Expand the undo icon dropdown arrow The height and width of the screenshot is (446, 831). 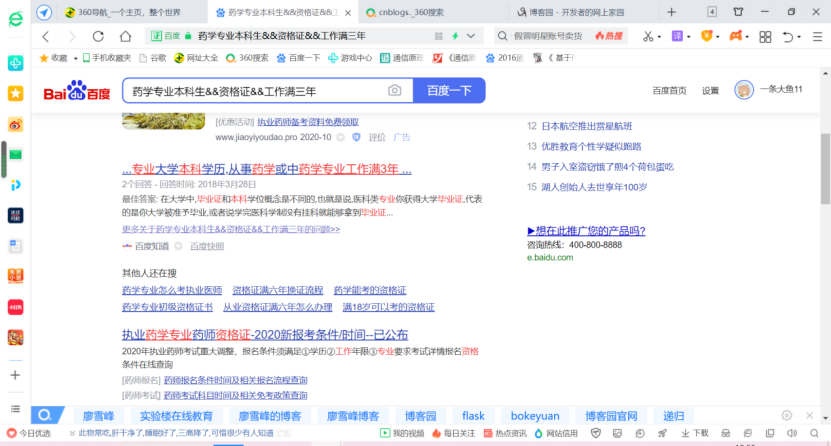pos(799,37)
